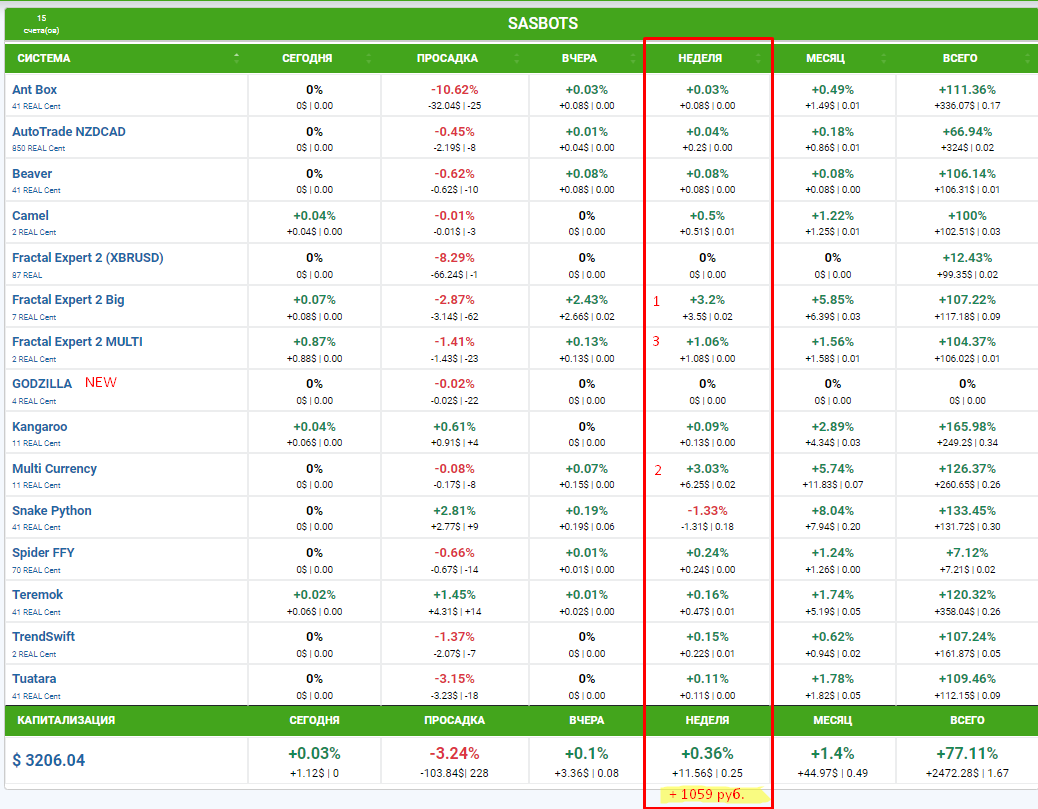Viewport: 1038px width, 809px height.
Task: Click the Kangaroo system link
Action: [x=38, y=426]
